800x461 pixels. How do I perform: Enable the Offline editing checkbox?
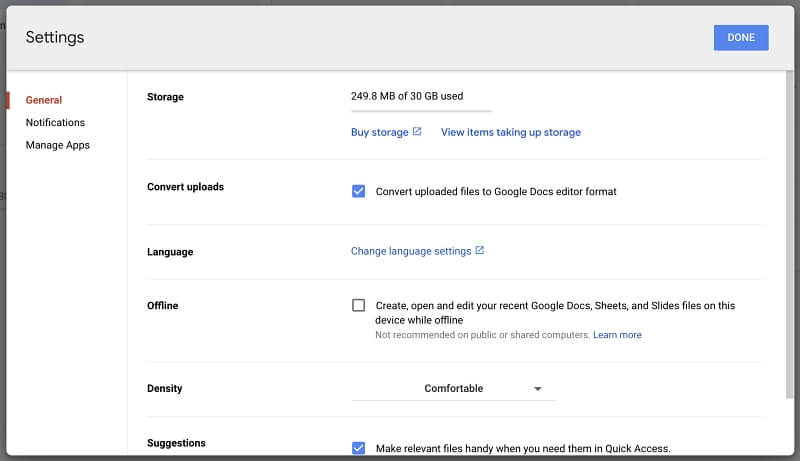[359, 305]
